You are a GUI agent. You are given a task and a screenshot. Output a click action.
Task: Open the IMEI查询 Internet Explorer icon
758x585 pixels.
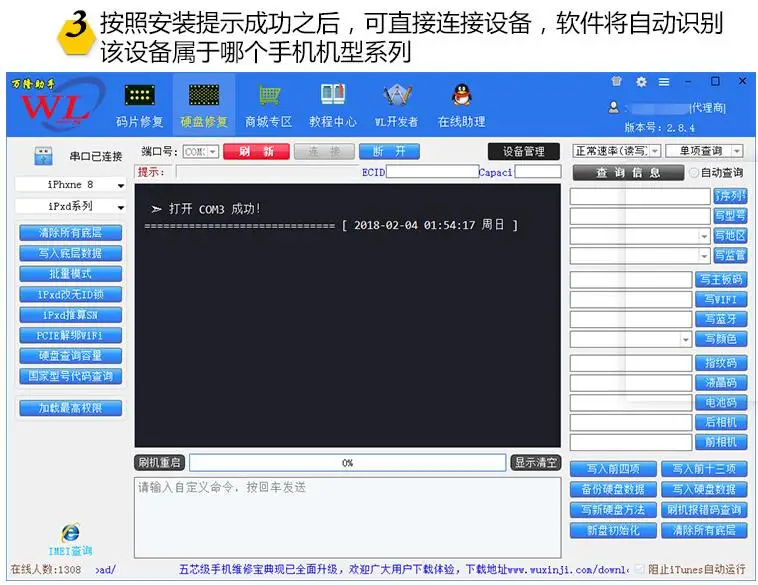pos(71,533)
